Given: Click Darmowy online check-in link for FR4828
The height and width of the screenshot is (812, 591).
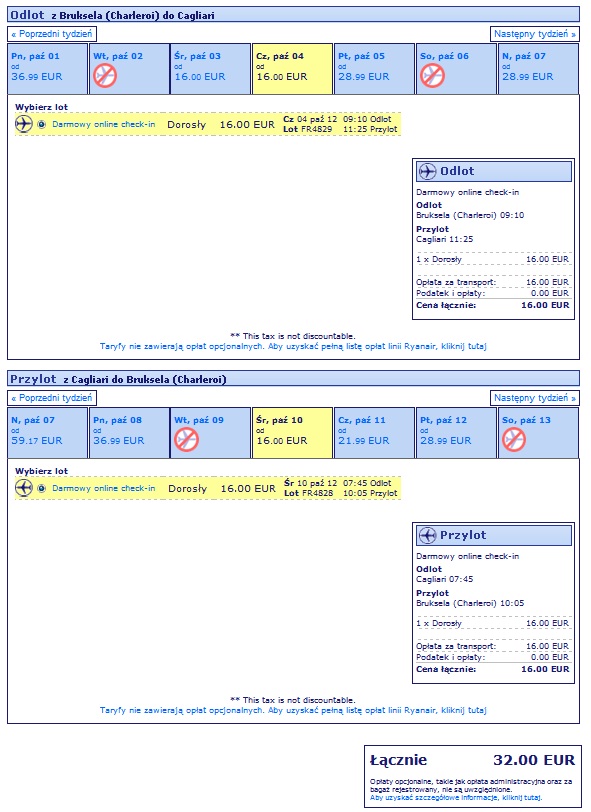Looking at the screenshot, I should [104, 488].
